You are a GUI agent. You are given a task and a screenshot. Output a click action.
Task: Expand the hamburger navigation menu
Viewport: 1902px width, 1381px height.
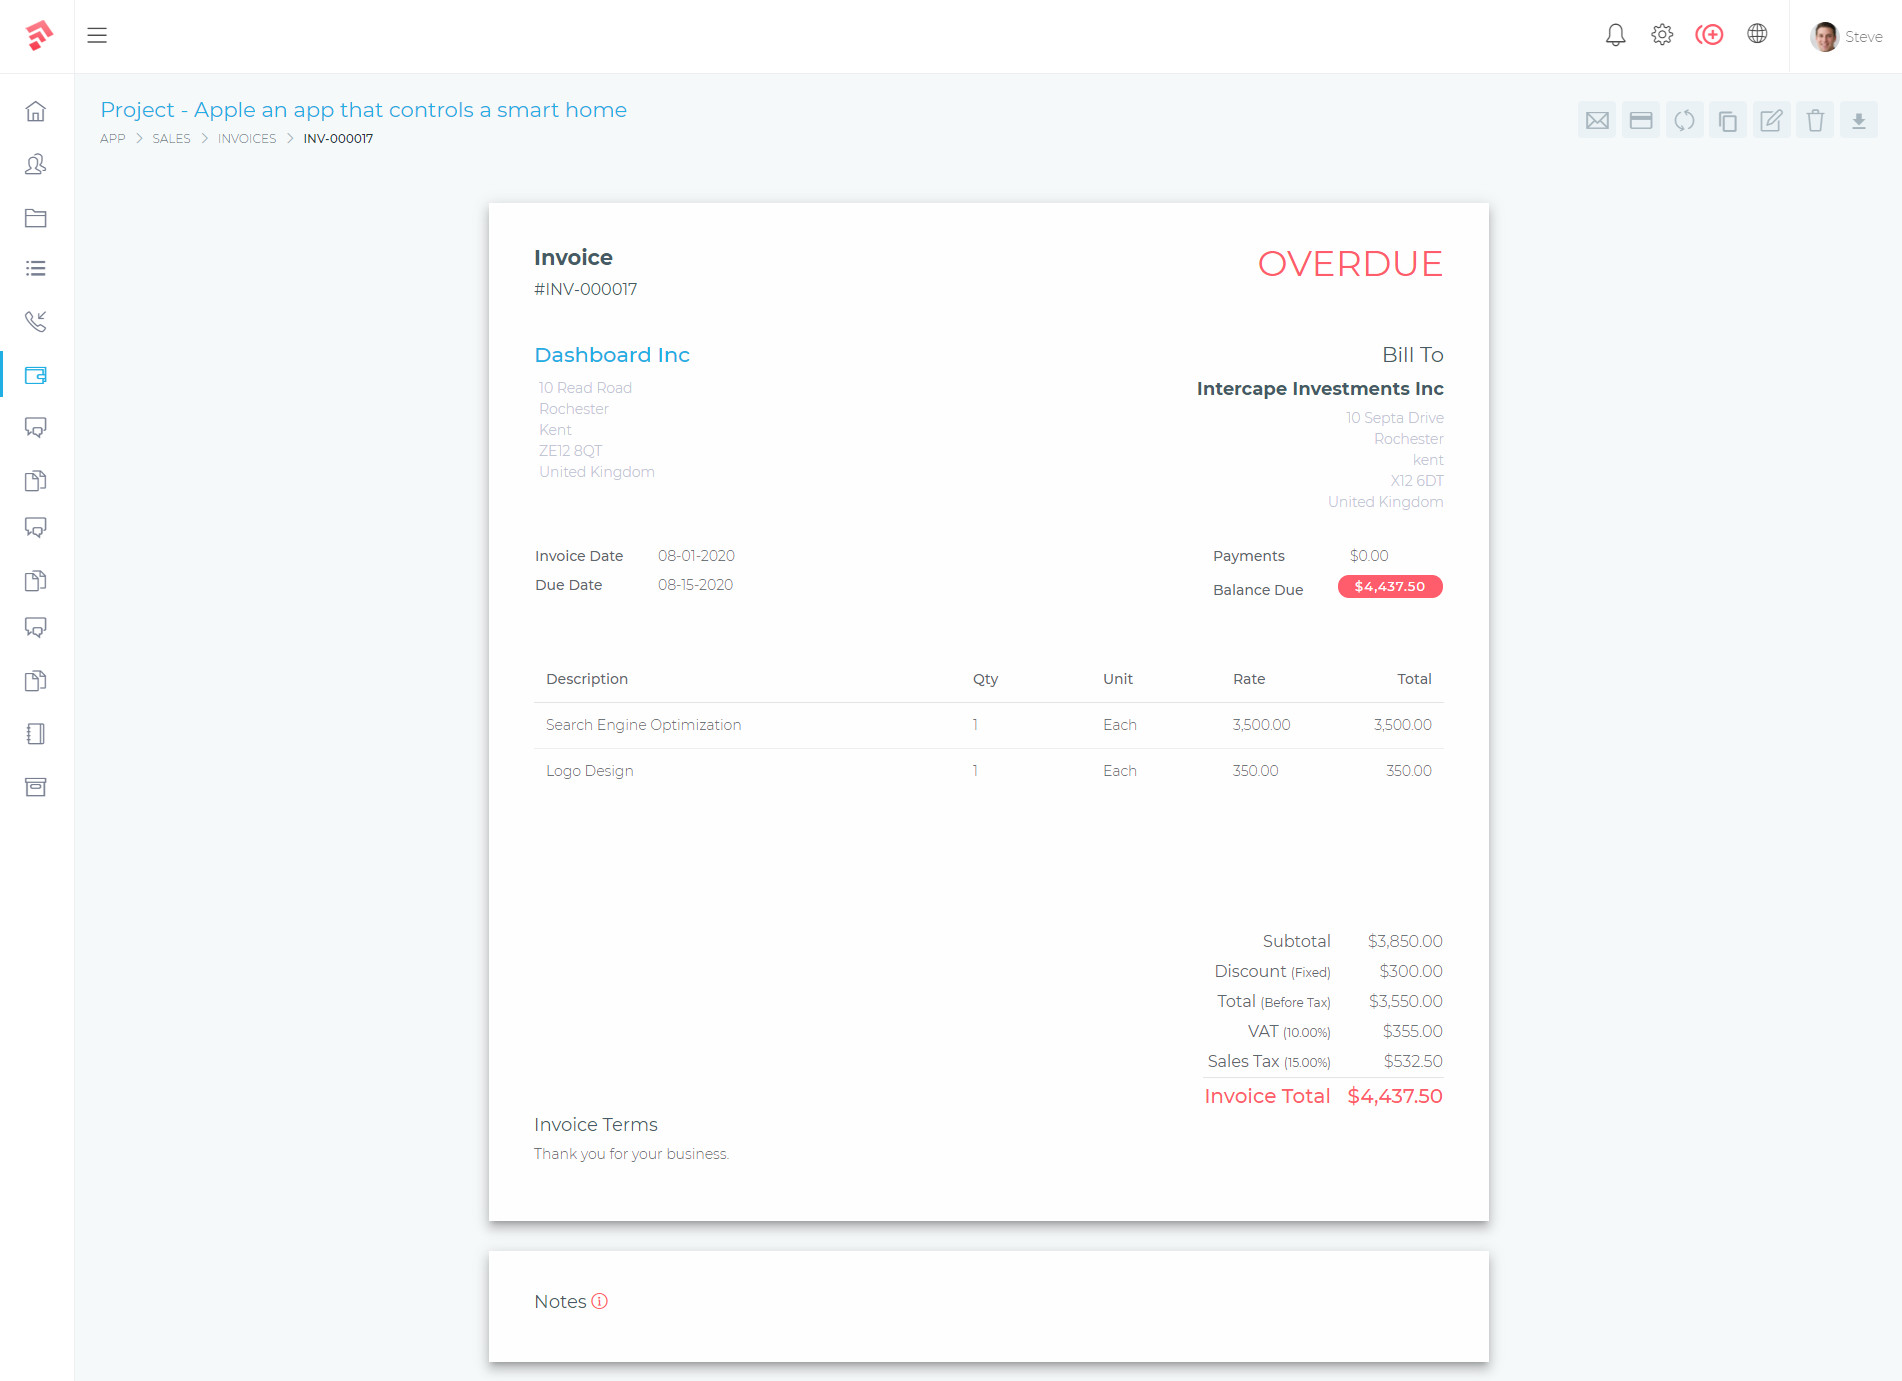97,35
